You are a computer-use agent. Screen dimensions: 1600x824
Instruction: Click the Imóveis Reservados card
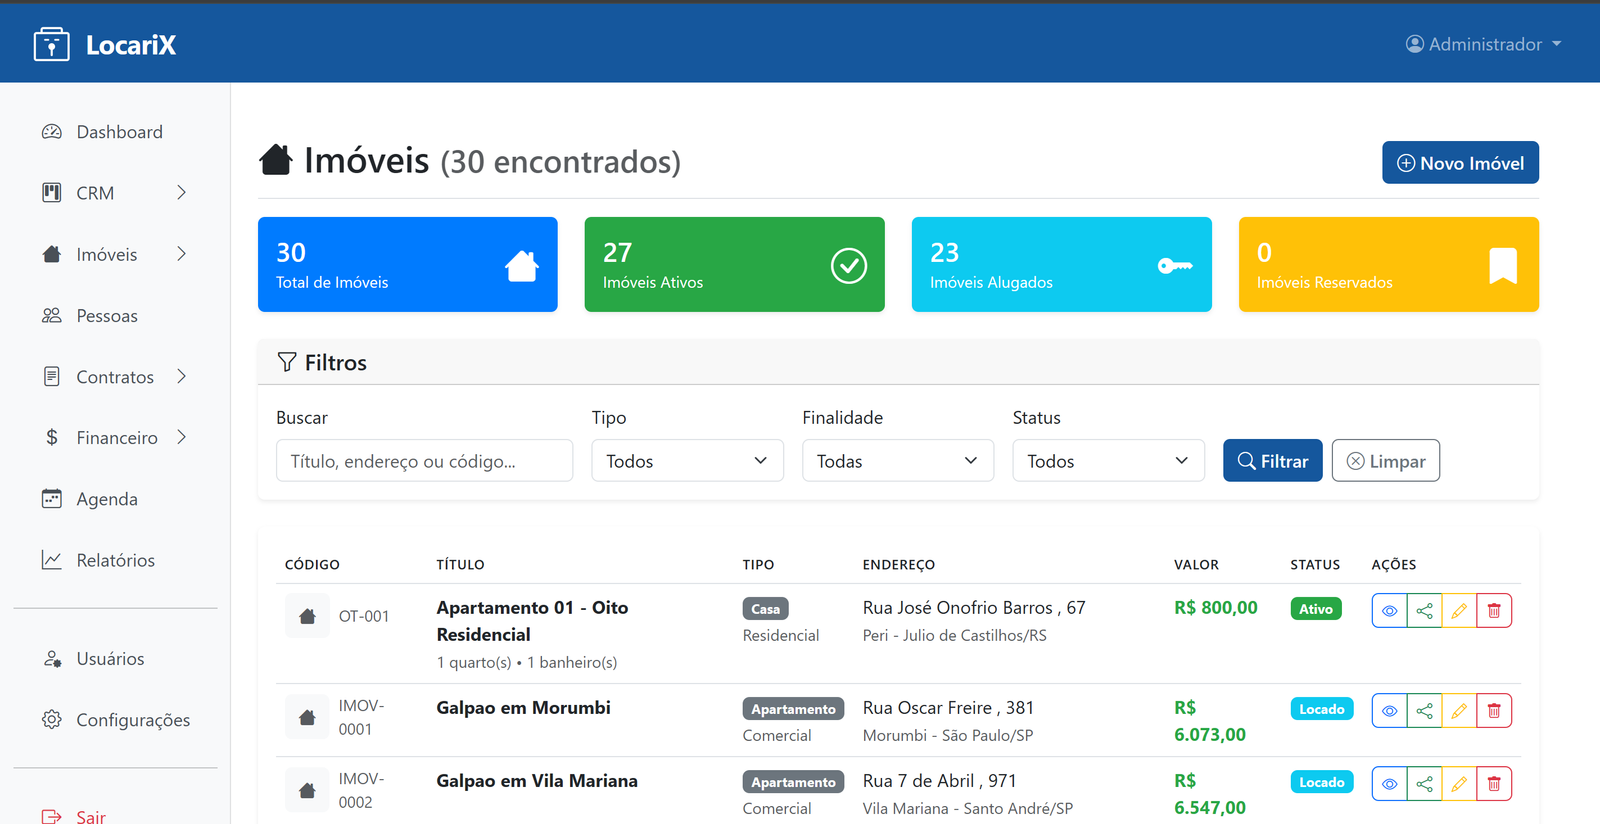click(x=1388, y=264)
